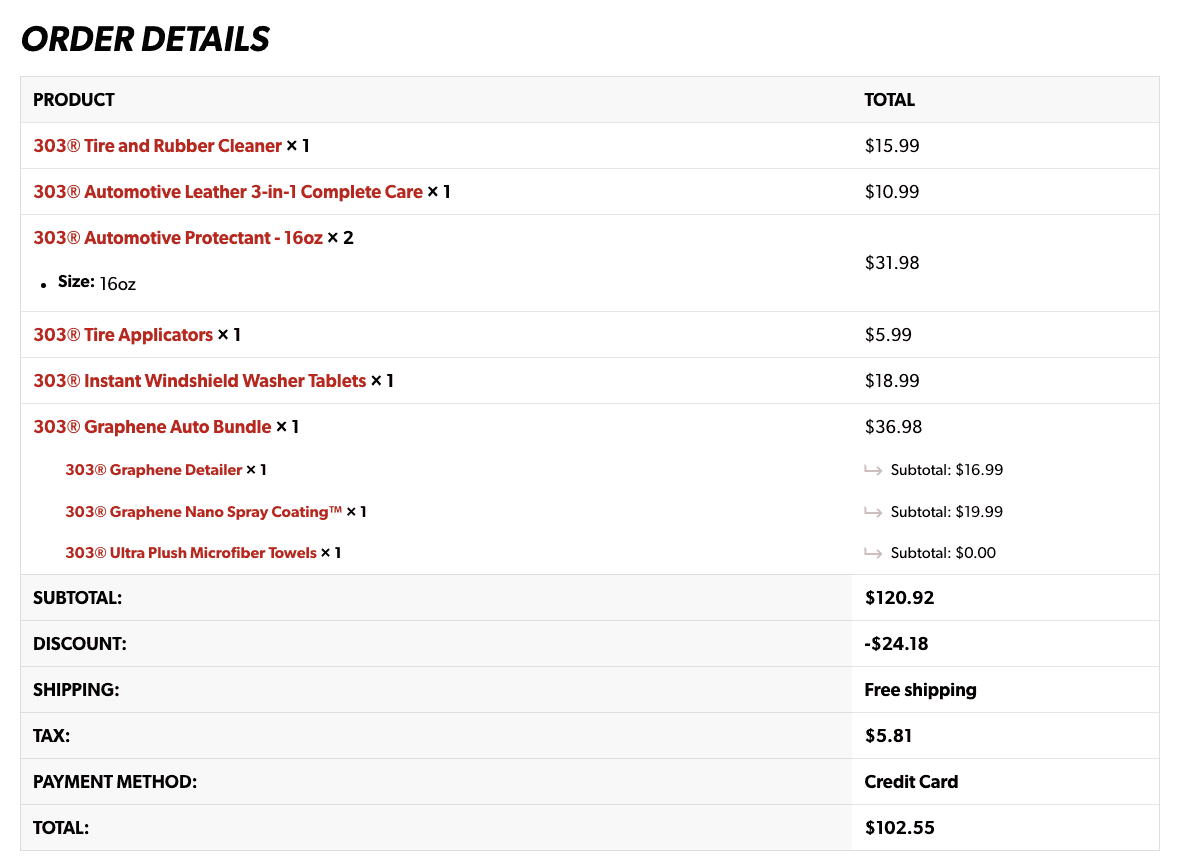
Task: Open the 303 Tire and Rubber Cleaner link
Action: pos(157,146)
